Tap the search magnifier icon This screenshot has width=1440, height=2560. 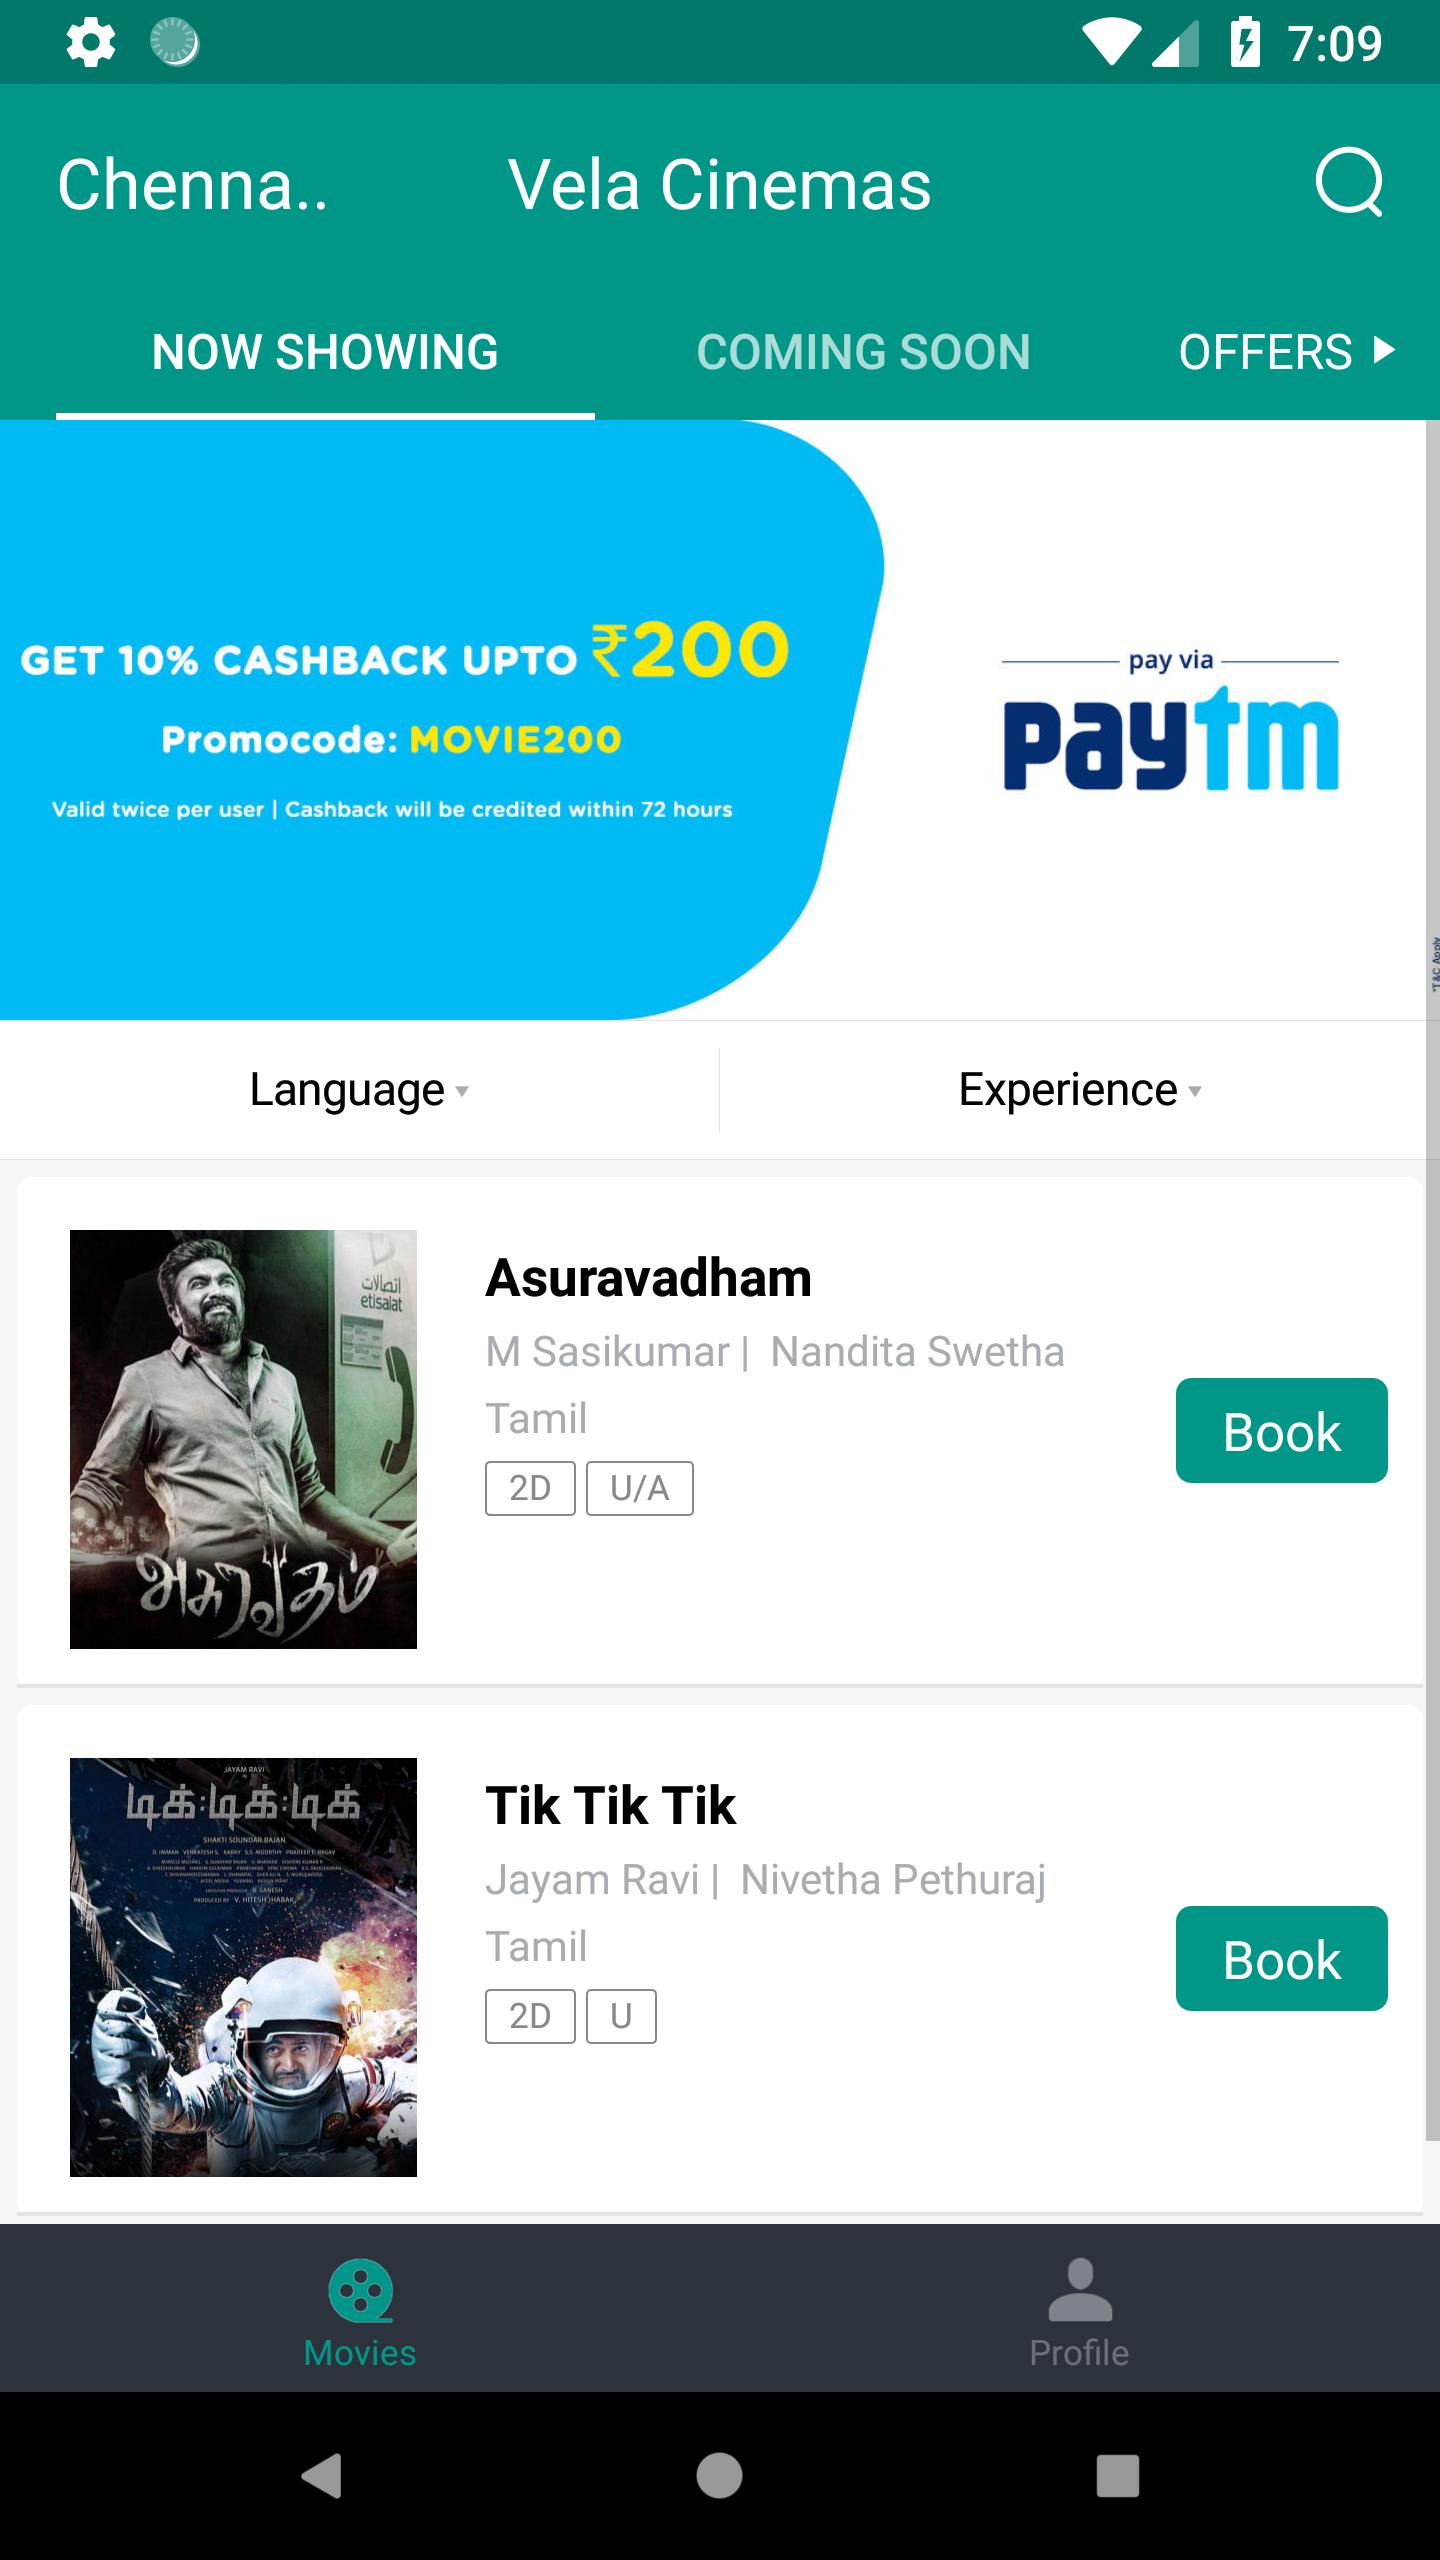point(1349,183)
